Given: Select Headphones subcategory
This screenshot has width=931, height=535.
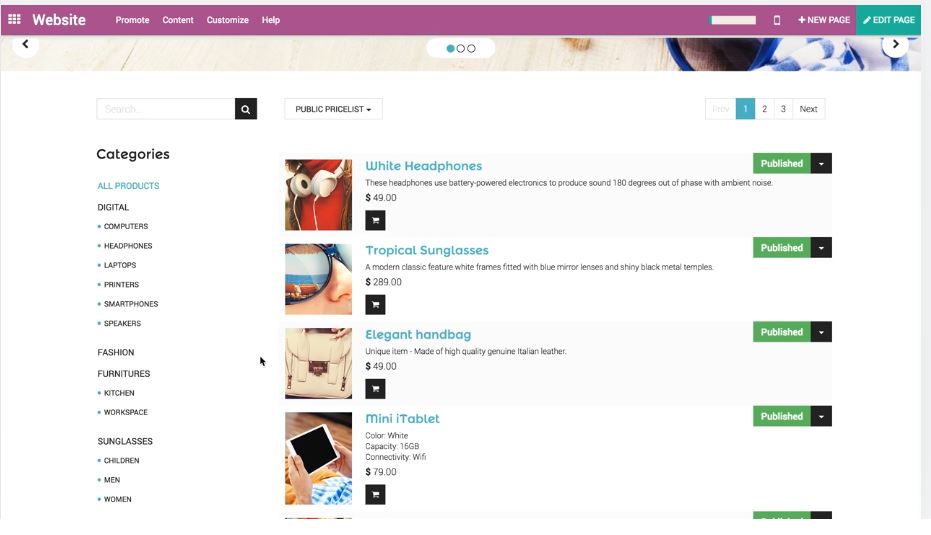Looking at the screenshot, I should click(128, 246).
